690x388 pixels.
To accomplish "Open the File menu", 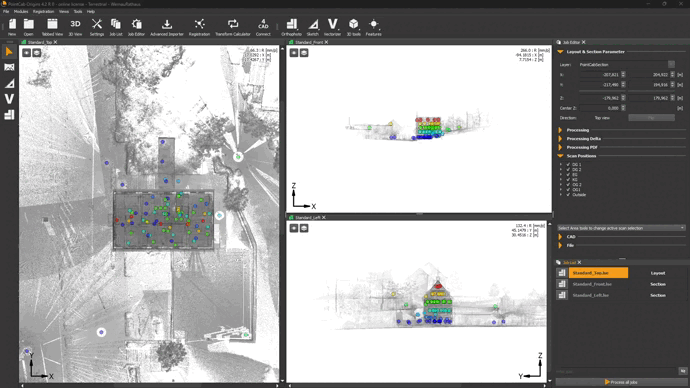I will click(x=6, y=11).
